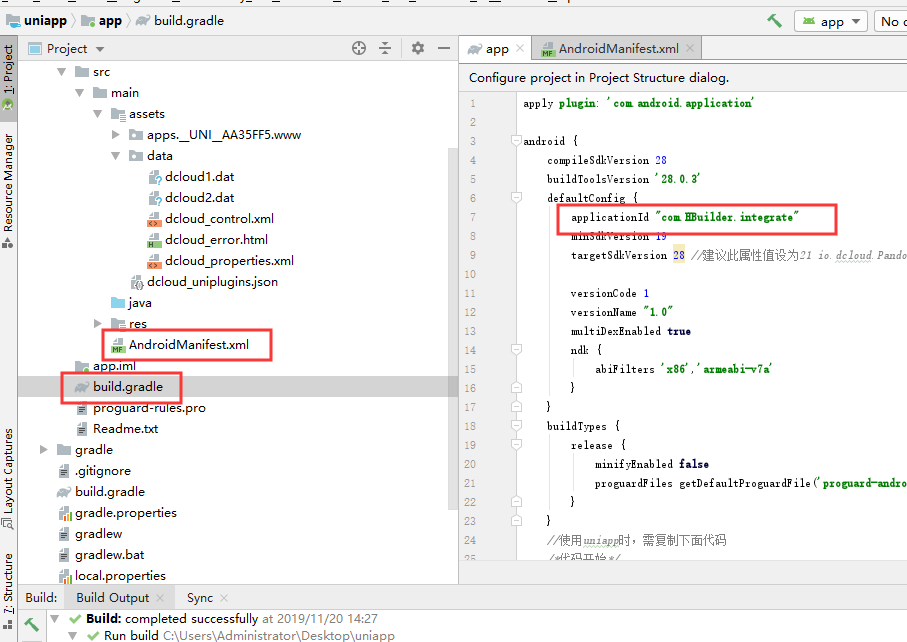Close the Build Output tab
Image resolution: width=907 pixels, height=642 pixels.
160,598
